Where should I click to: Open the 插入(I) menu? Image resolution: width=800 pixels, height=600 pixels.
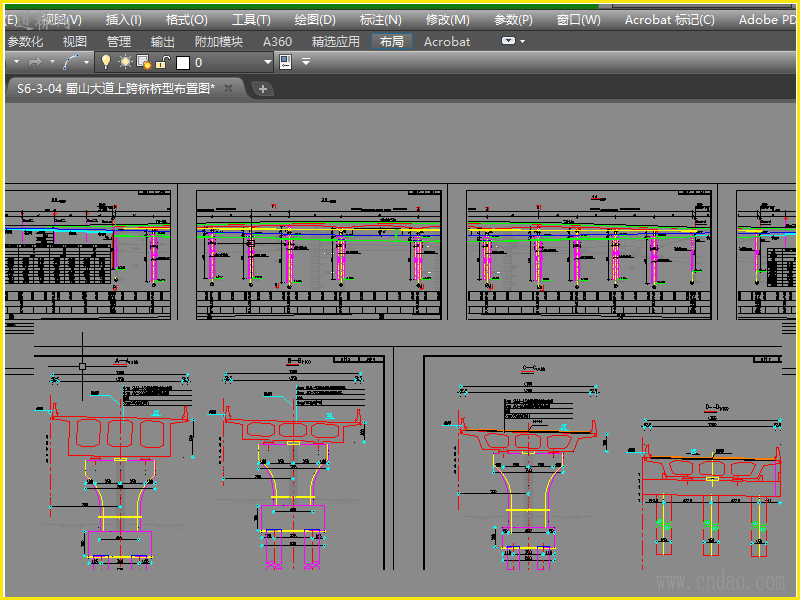tap(123, 19)
